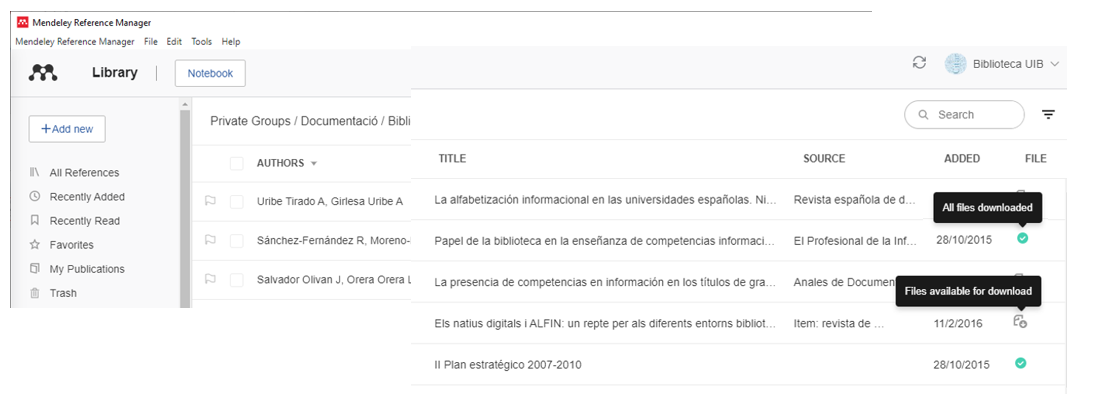Open the Notebook button
1099x394 pixels.
point(210,73)
